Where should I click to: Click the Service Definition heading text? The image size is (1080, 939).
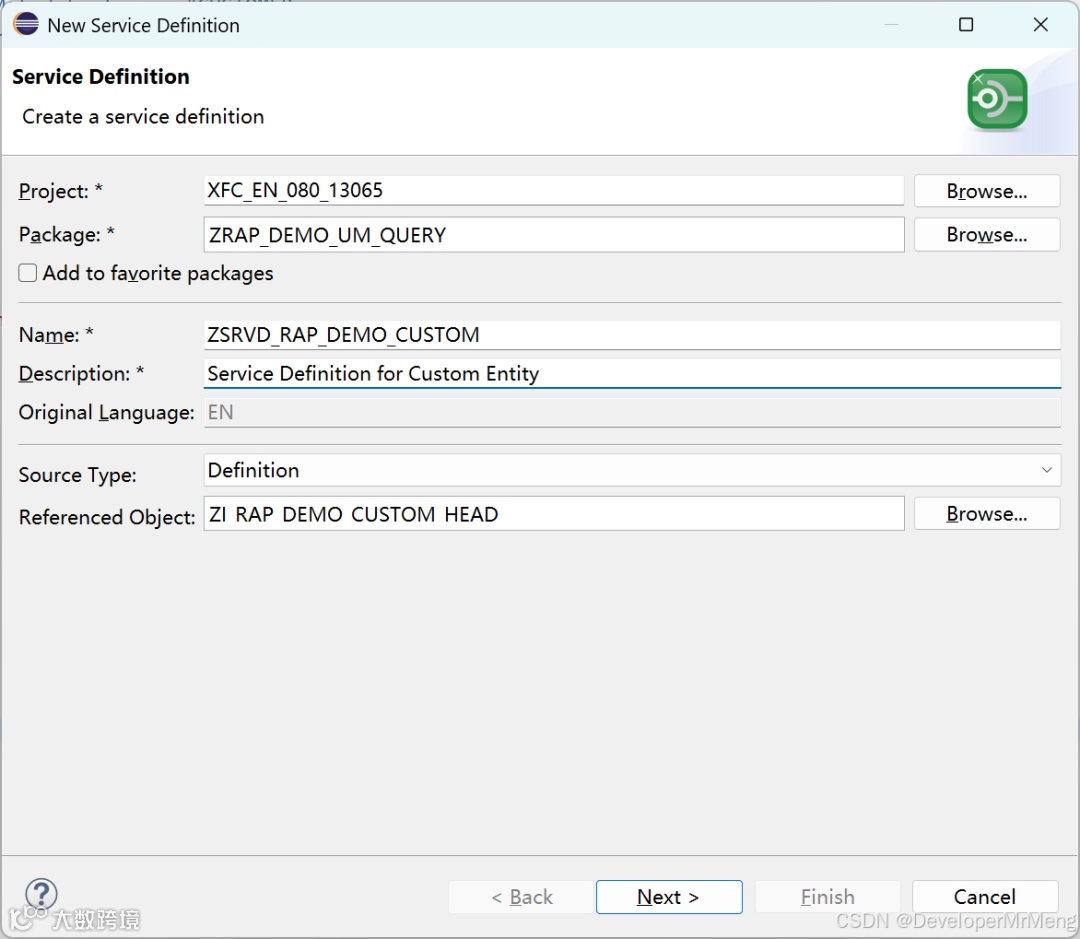click(101, 76)
